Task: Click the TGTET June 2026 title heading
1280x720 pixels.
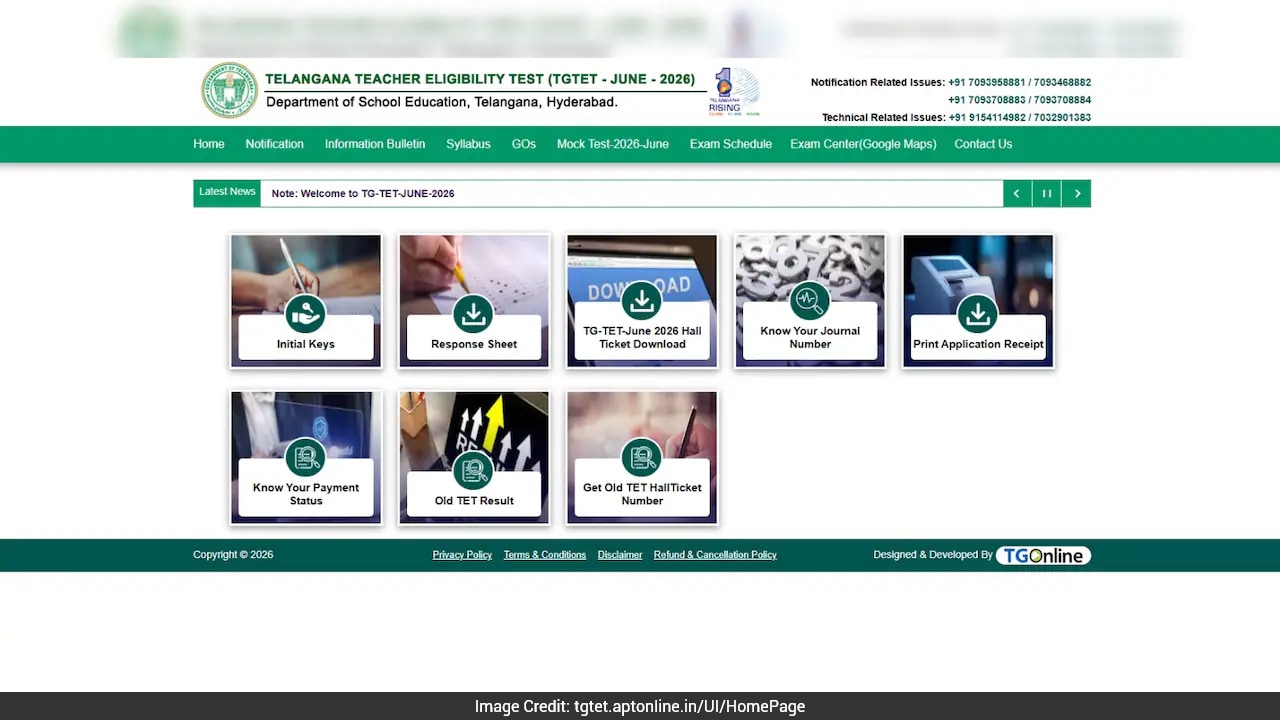Action: (480, 79)
